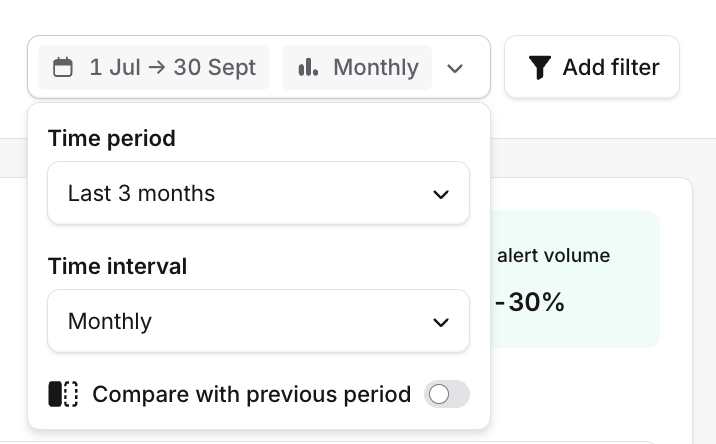Toggle Compare with previous period switch

click(447, 394)
